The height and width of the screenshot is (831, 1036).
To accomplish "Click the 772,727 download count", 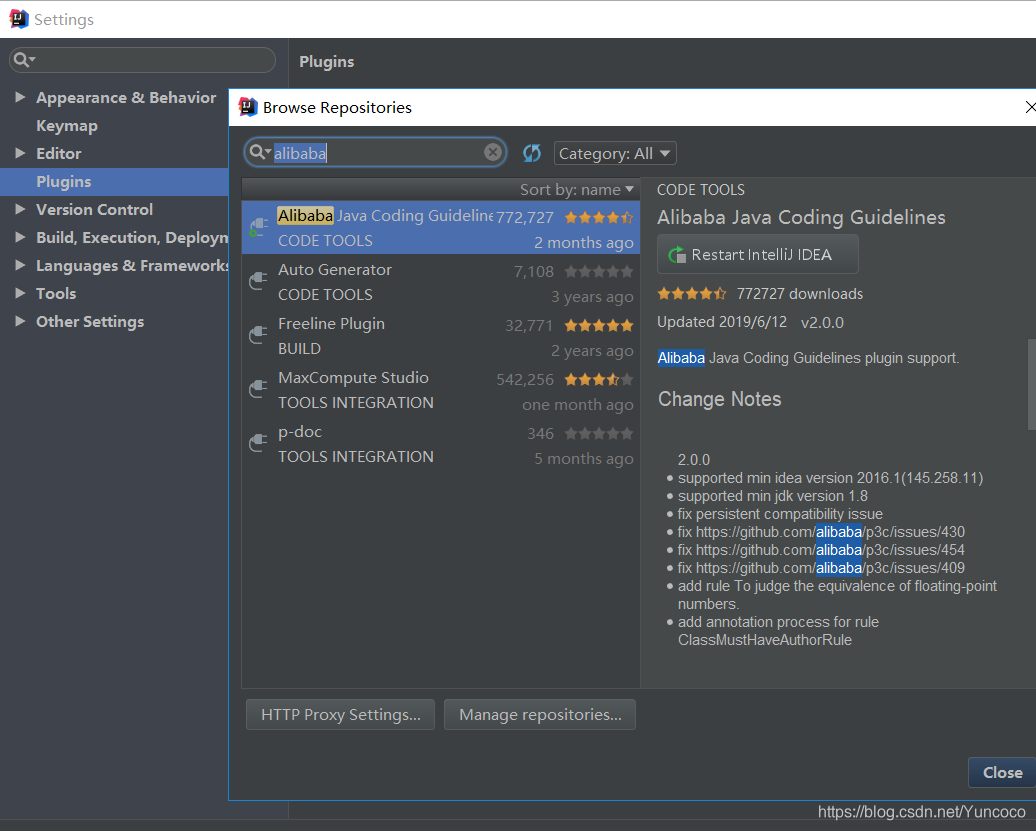I will (x=525, y=217).
